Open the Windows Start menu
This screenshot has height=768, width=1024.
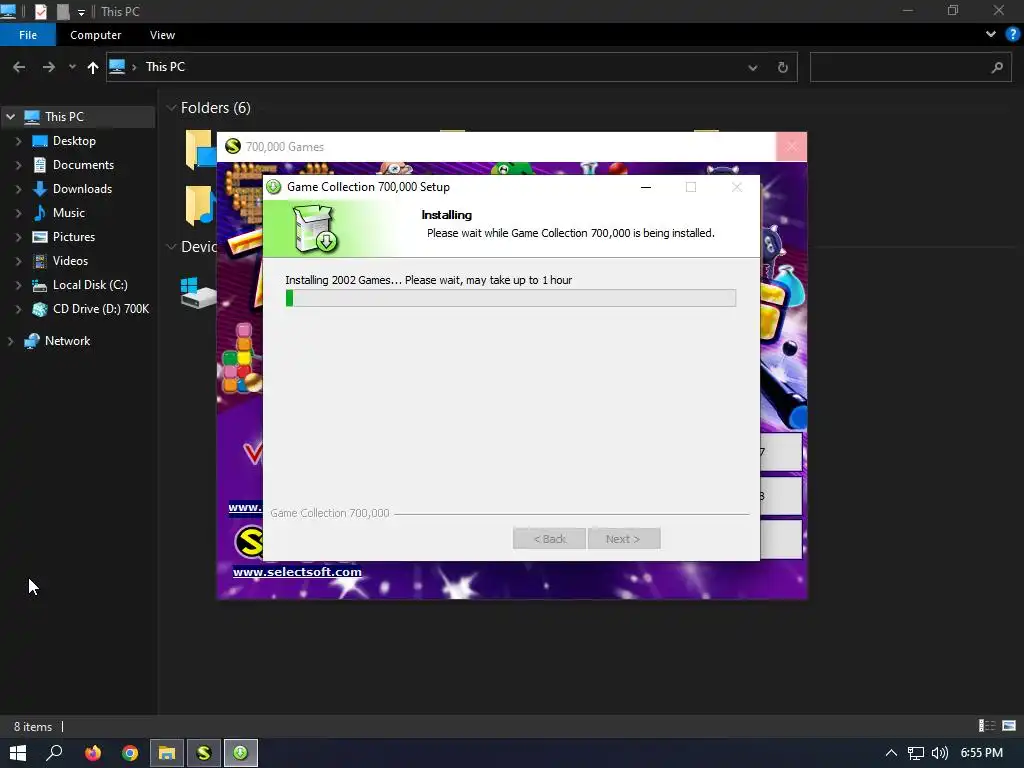(18, 753)
